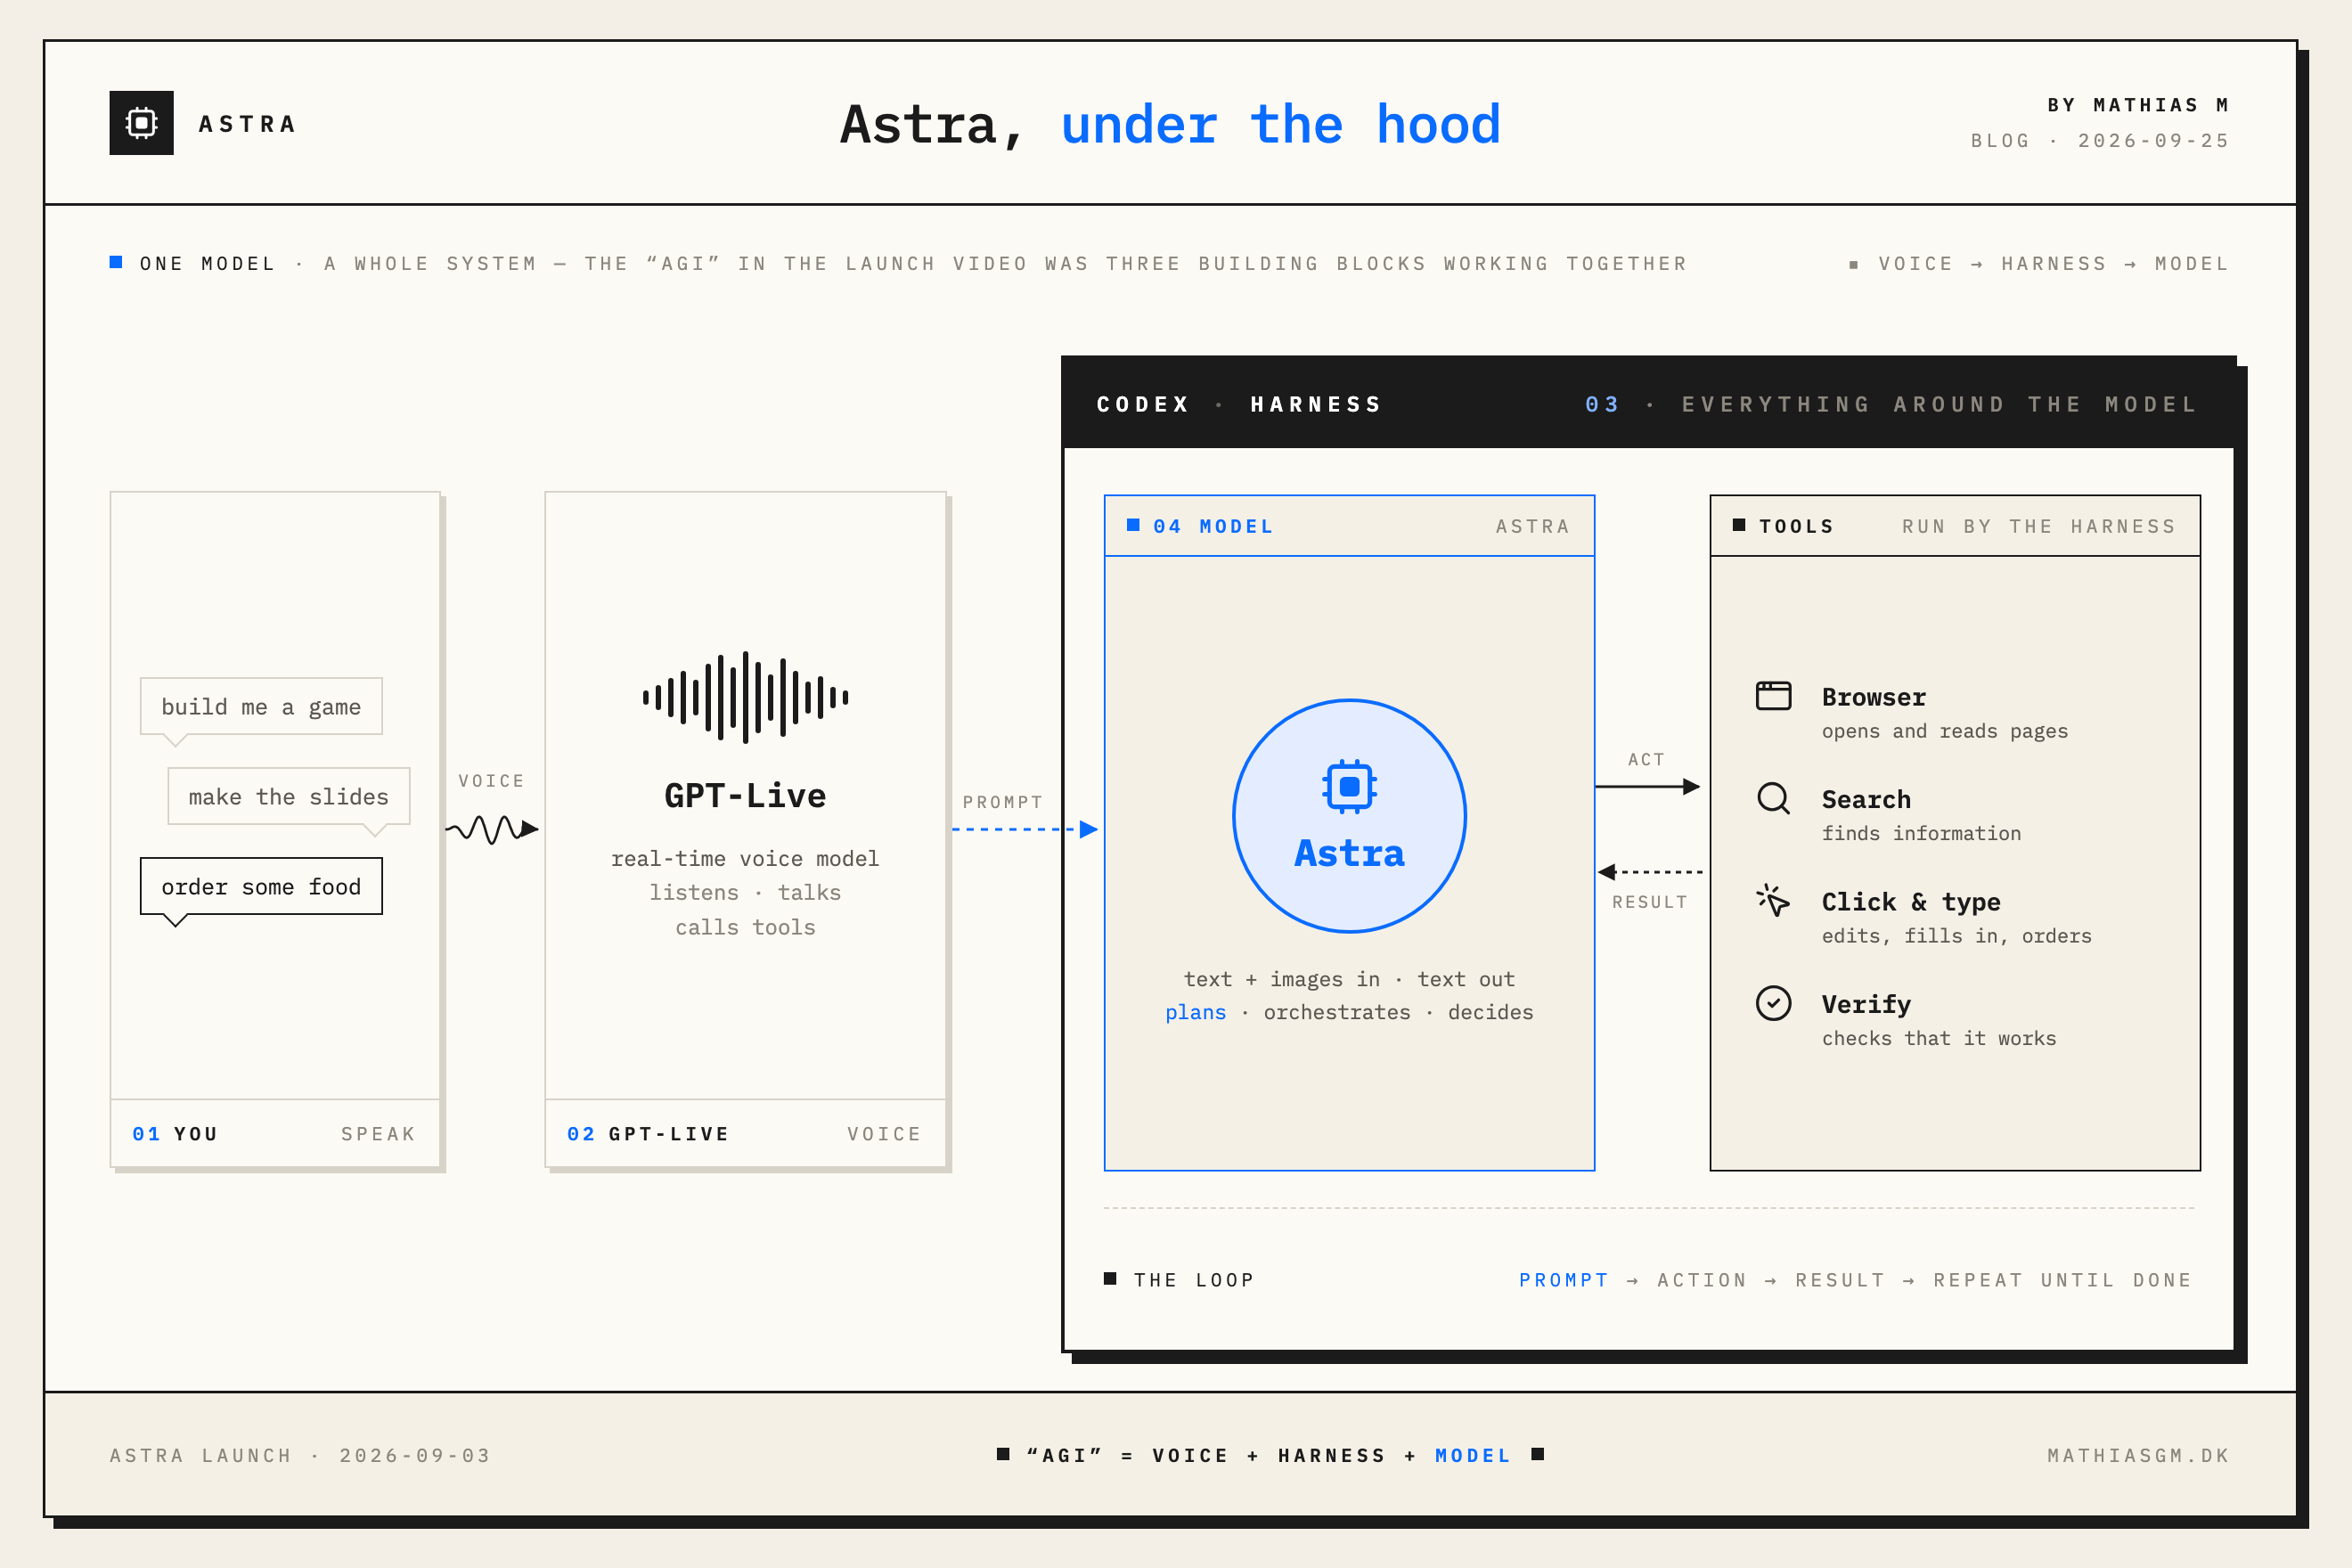Click the '02 GPT-LIVE' card footer label
The height and width of the screenshot is (1568, 2352).
click(x=648, y=1134)
